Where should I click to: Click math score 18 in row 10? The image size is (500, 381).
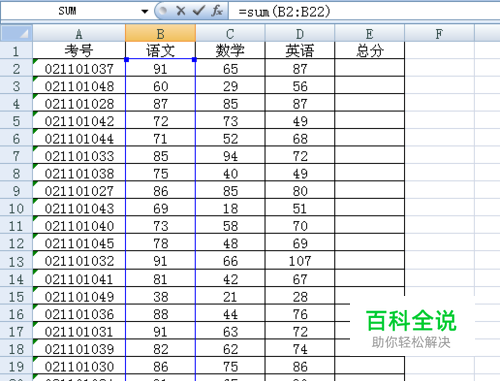click(x=230, y=208)
